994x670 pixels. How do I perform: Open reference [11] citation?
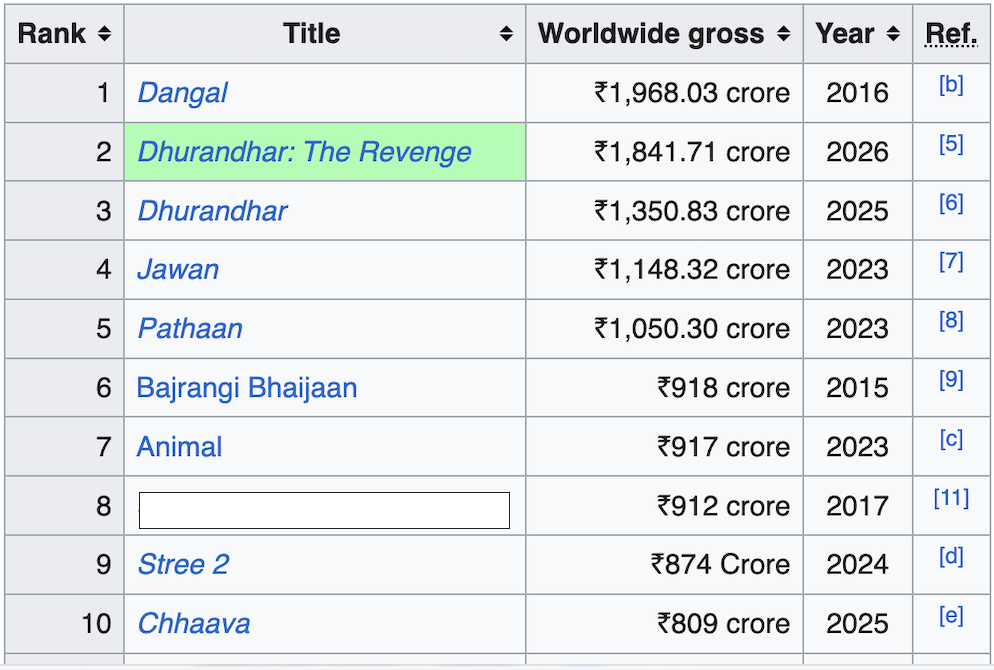click(951, 498)
